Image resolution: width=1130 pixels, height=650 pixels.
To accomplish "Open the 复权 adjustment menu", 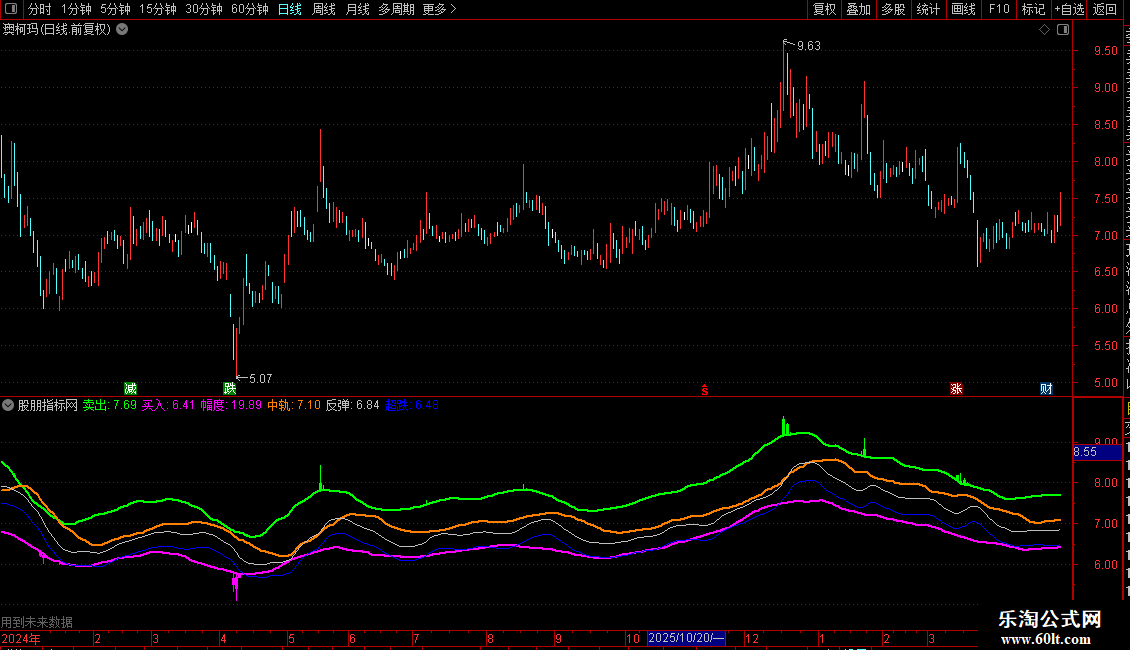I will [824, 9].
